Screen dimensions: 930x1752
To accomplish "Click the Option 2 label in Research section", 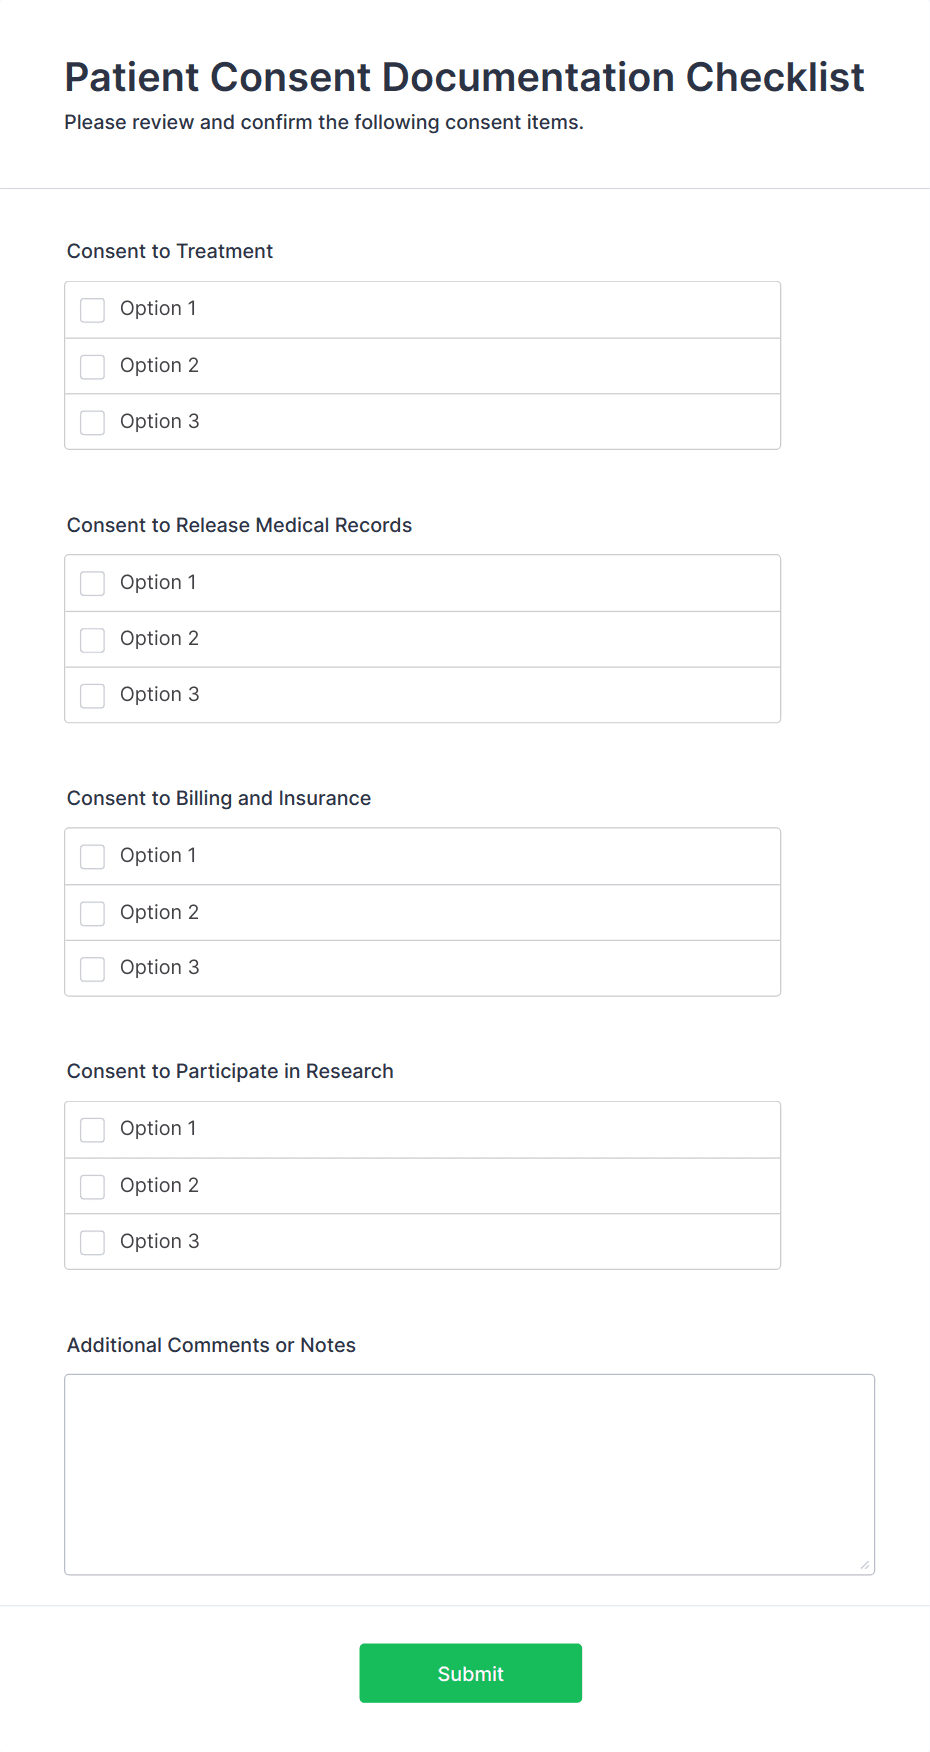I will pyautogui.click(x=159, y=1186).
